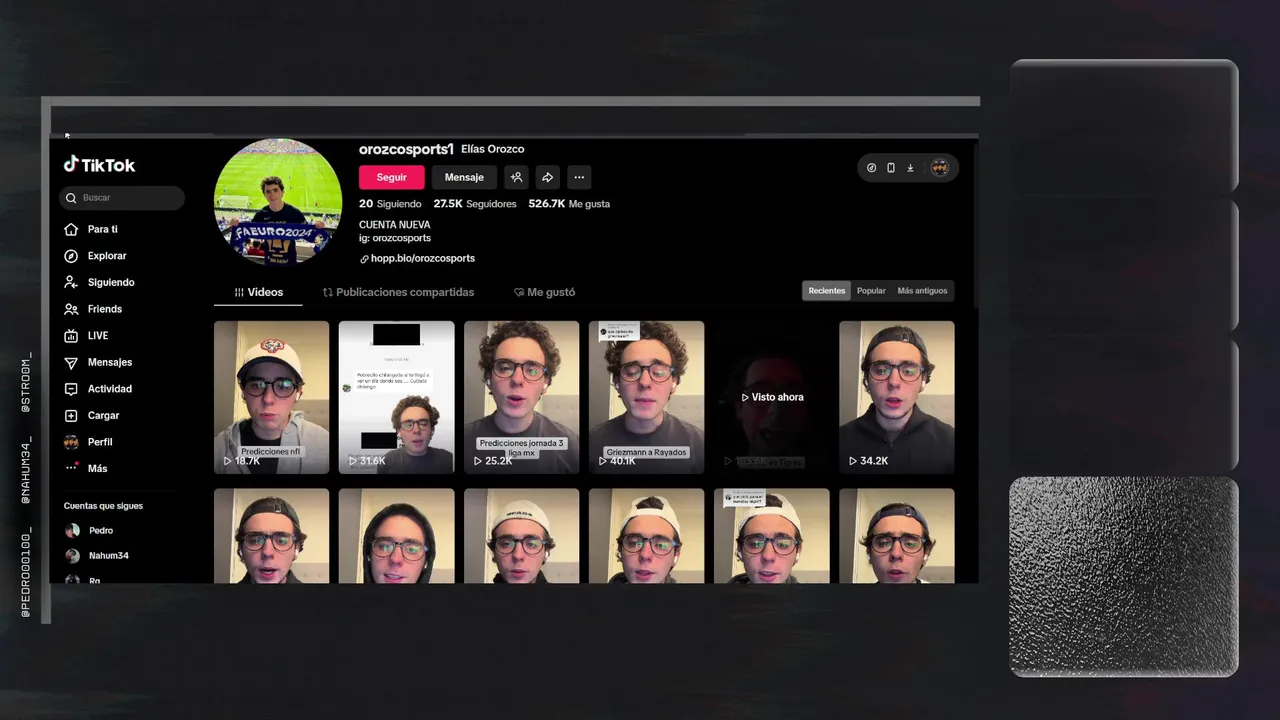
Task: Click the 526.7K Me gusta count
Action: (x=569, y=204)
